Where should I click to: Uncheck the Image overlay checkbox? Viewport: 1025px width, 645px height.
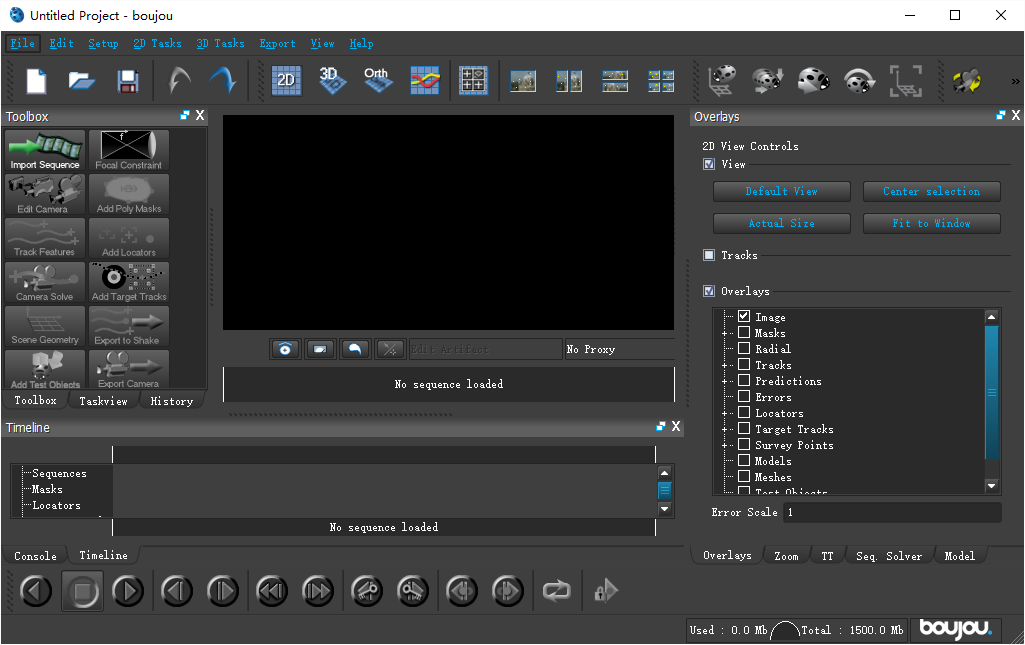pyautogui.click(x=744, y=316)
